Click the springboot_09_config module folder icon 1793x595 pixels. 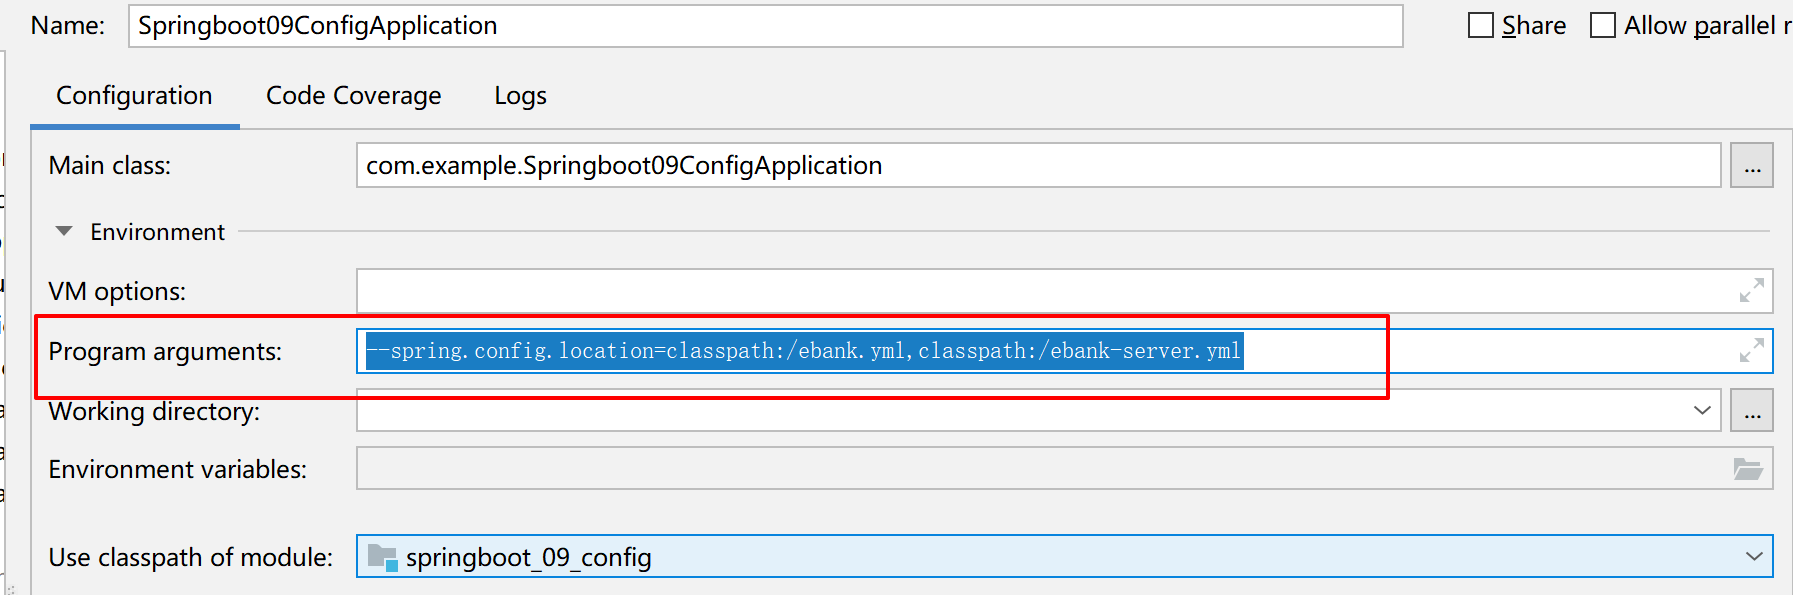tap(382, 557)
